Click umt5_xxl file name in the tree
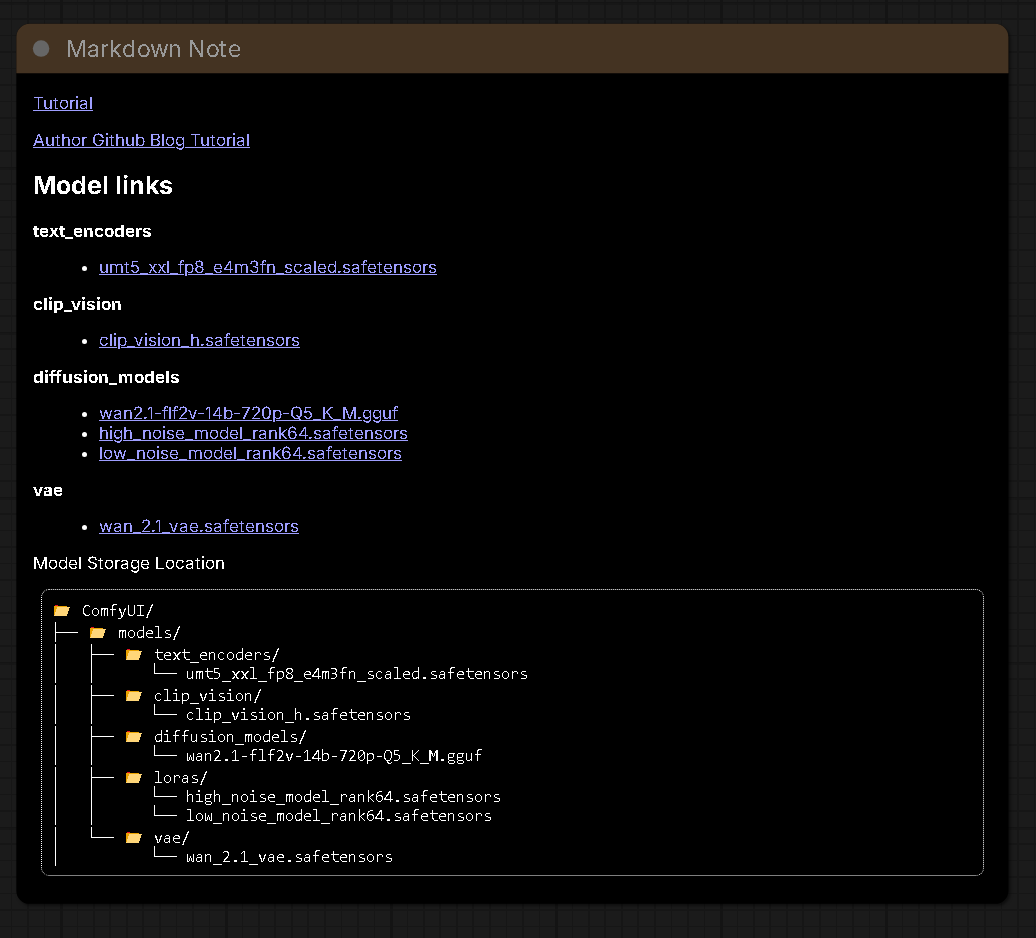 click(357, 674)
